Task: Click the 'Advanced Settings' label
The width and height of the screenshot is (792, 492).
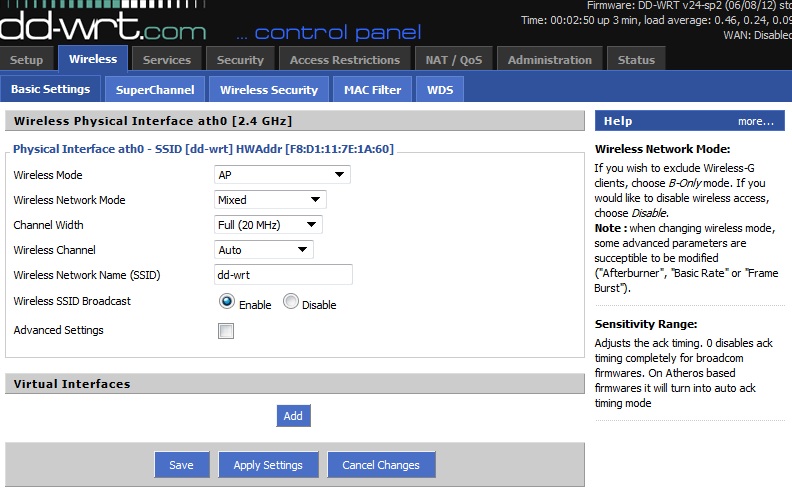Action: 59,330
